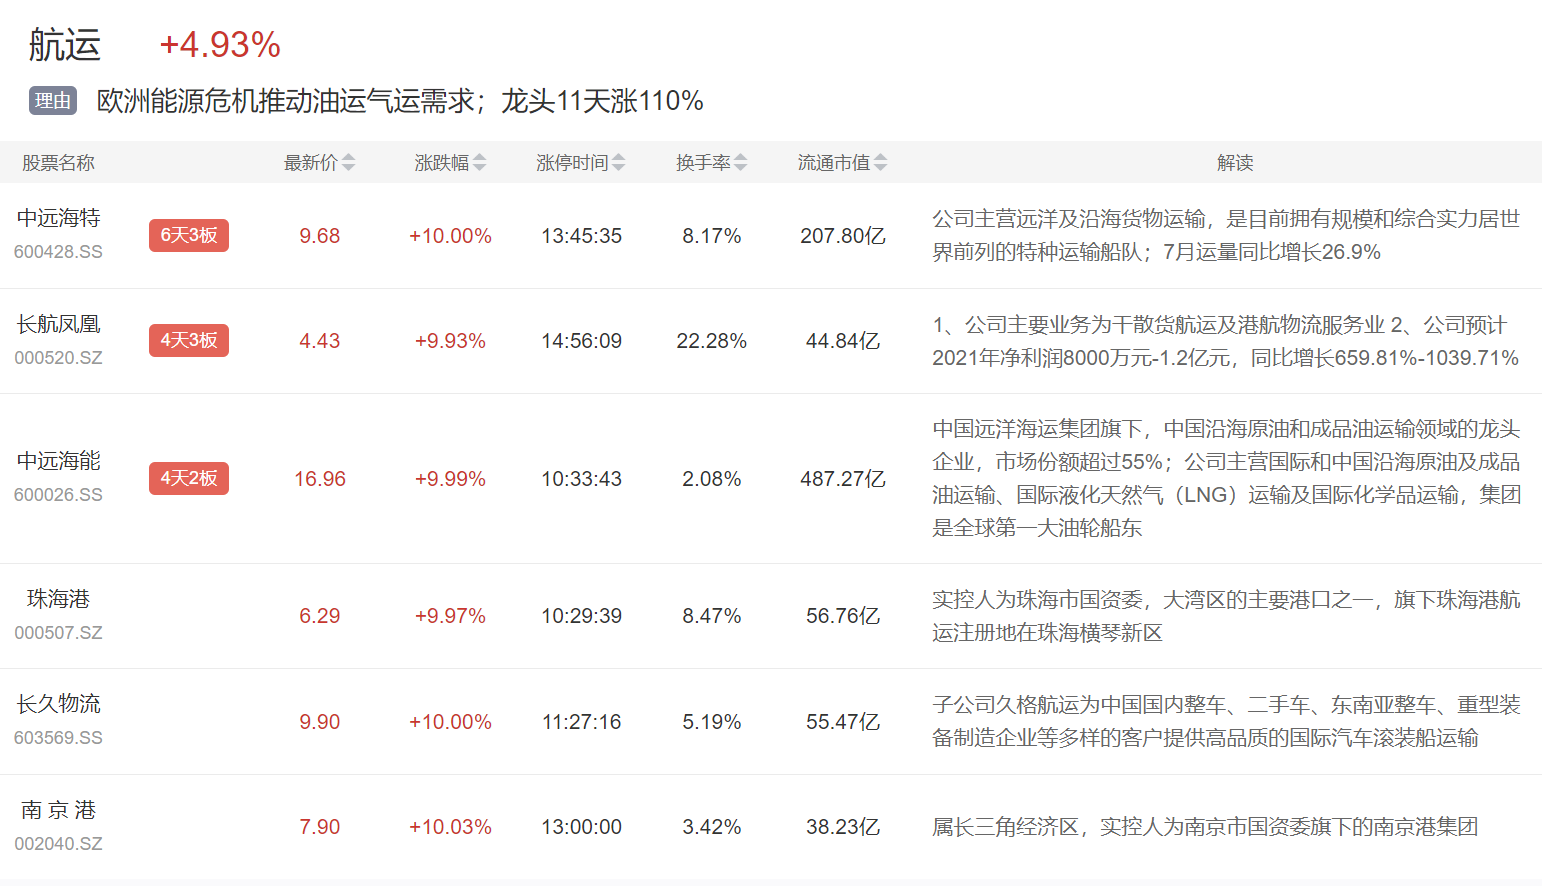1542x886 pixels.
Task: Sort by 最新价 using its sort arrows
Action: tap(348, 163)
